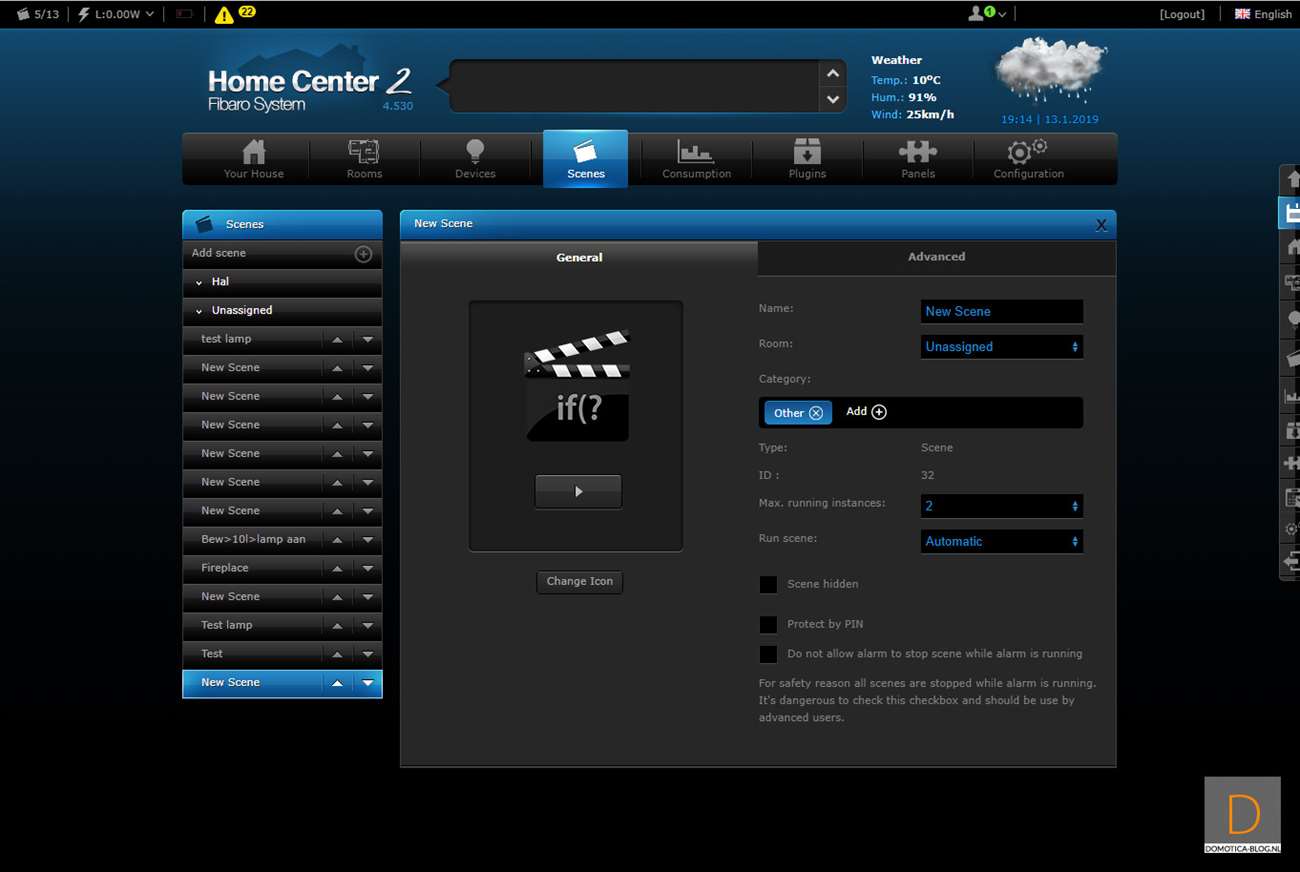Open the Consumption chart section
The image size is (1300, 872).
(696, 159)
